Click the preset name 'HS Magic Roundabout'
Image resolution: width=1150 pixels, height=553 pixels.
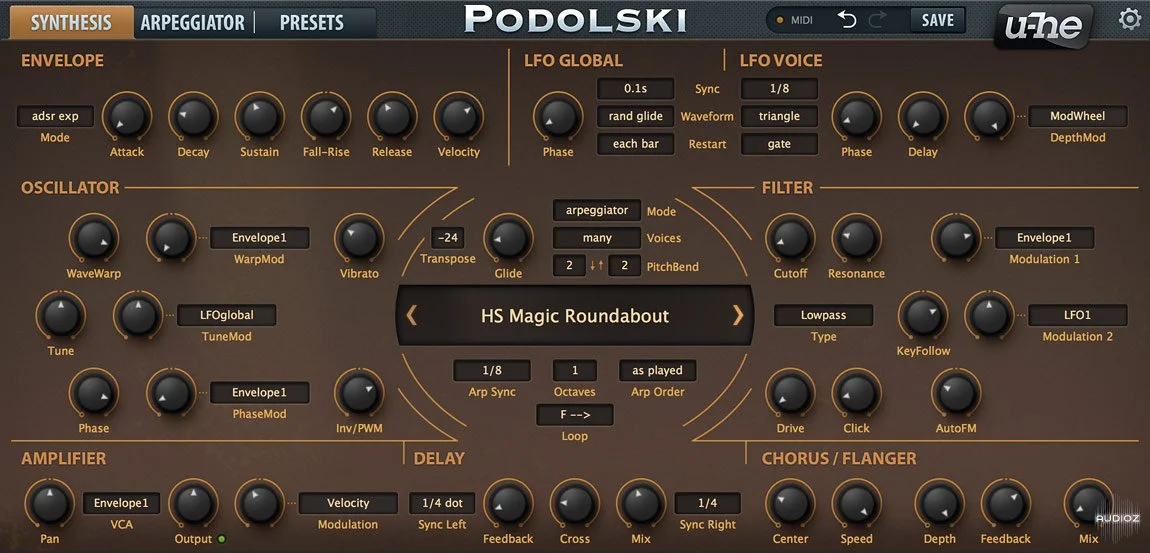point(575,316)
